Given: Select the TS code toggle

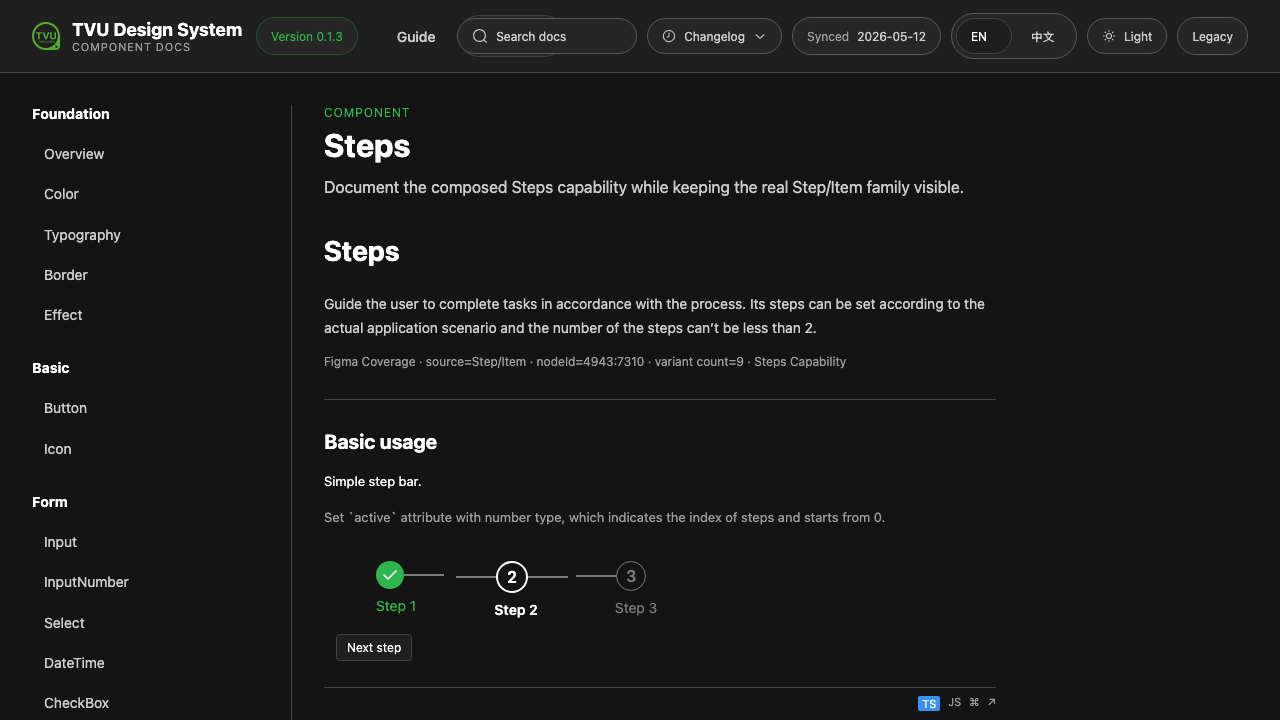Looking at the screenshot, I should (929, 704).
